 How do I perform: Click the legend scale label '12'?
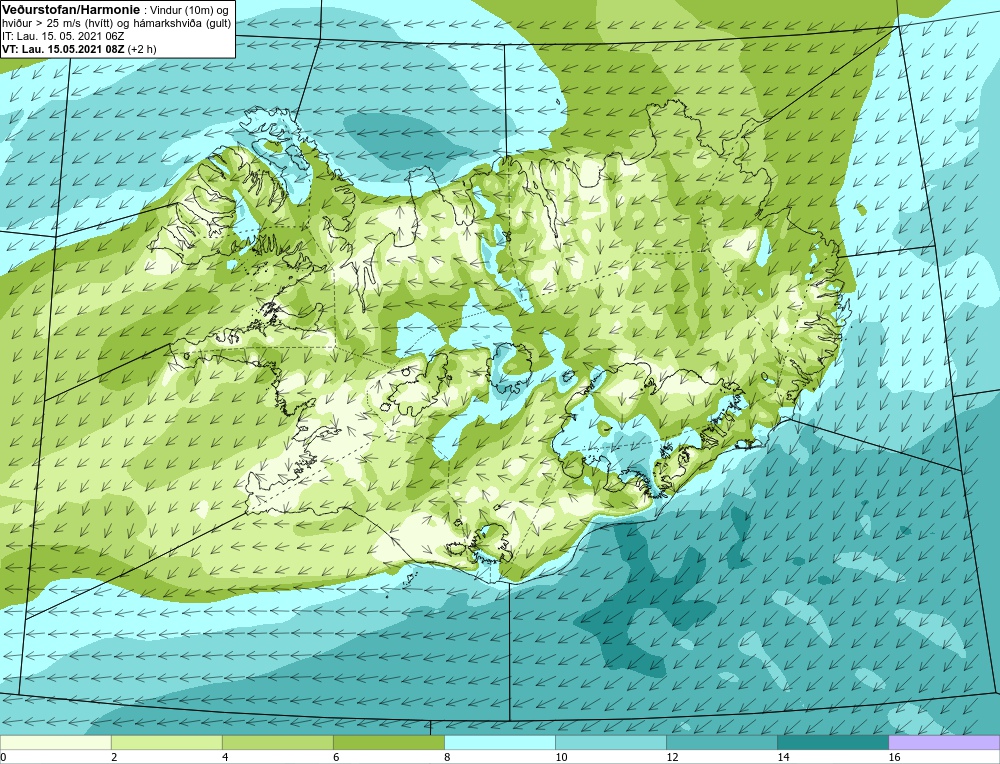(x=672, y=757)
